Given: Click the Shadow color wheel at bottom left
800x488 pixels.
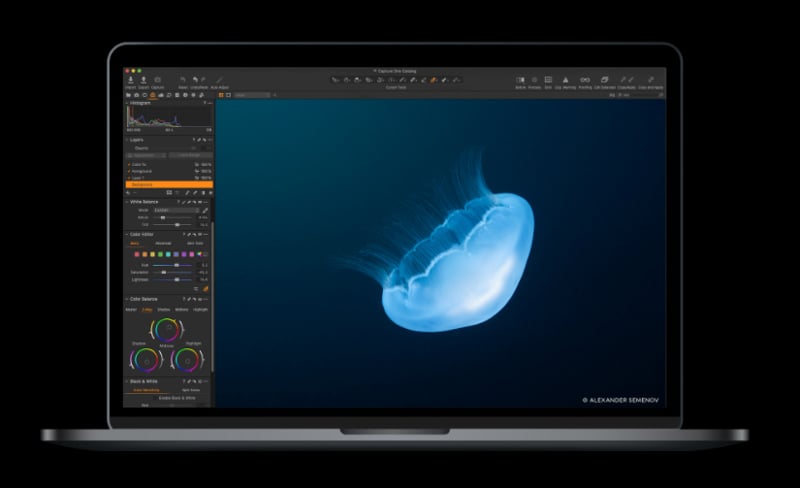Looking at the screenshot, I should click(x=146, y=360).
